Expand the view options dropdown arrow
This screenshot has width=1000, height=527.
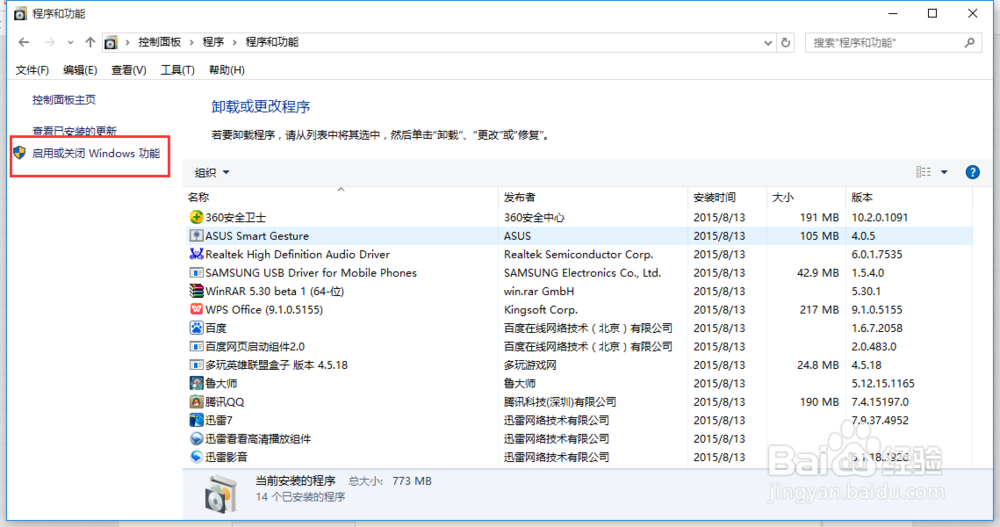click(945, 172)
